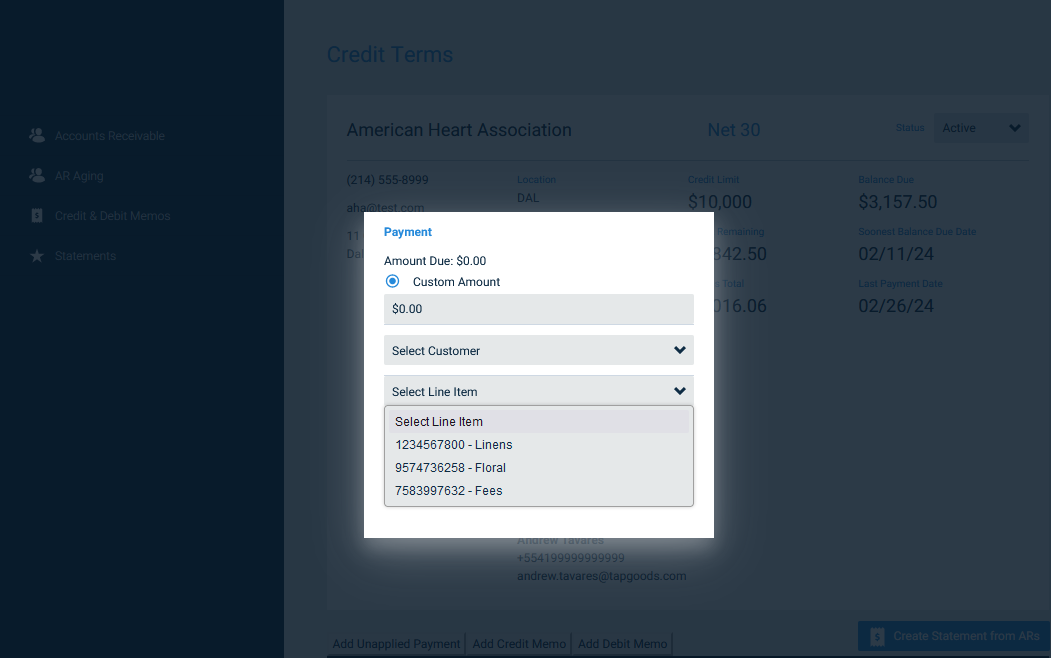
Task: Click Add Debit Memo button
Action: 622,644
